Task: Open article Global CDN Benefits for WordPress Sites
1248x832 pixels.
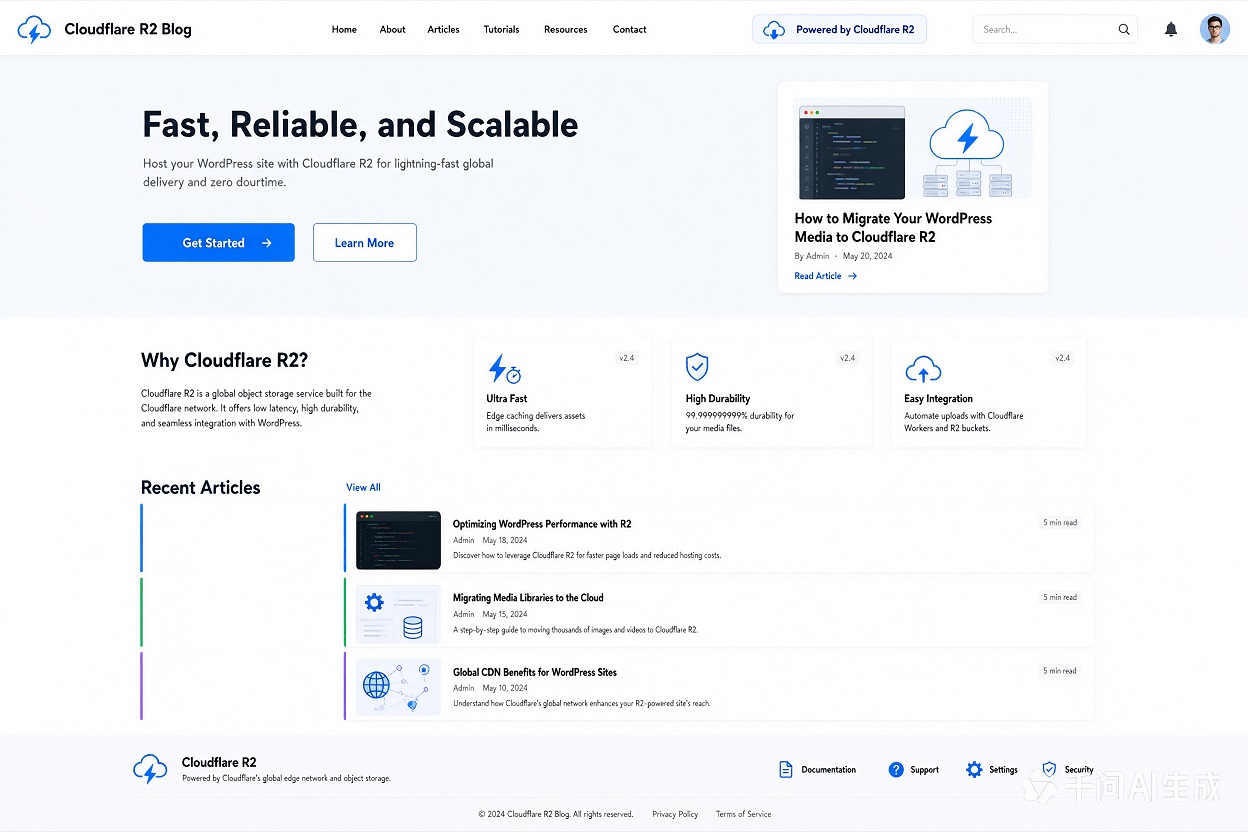Action: (535, 672)
